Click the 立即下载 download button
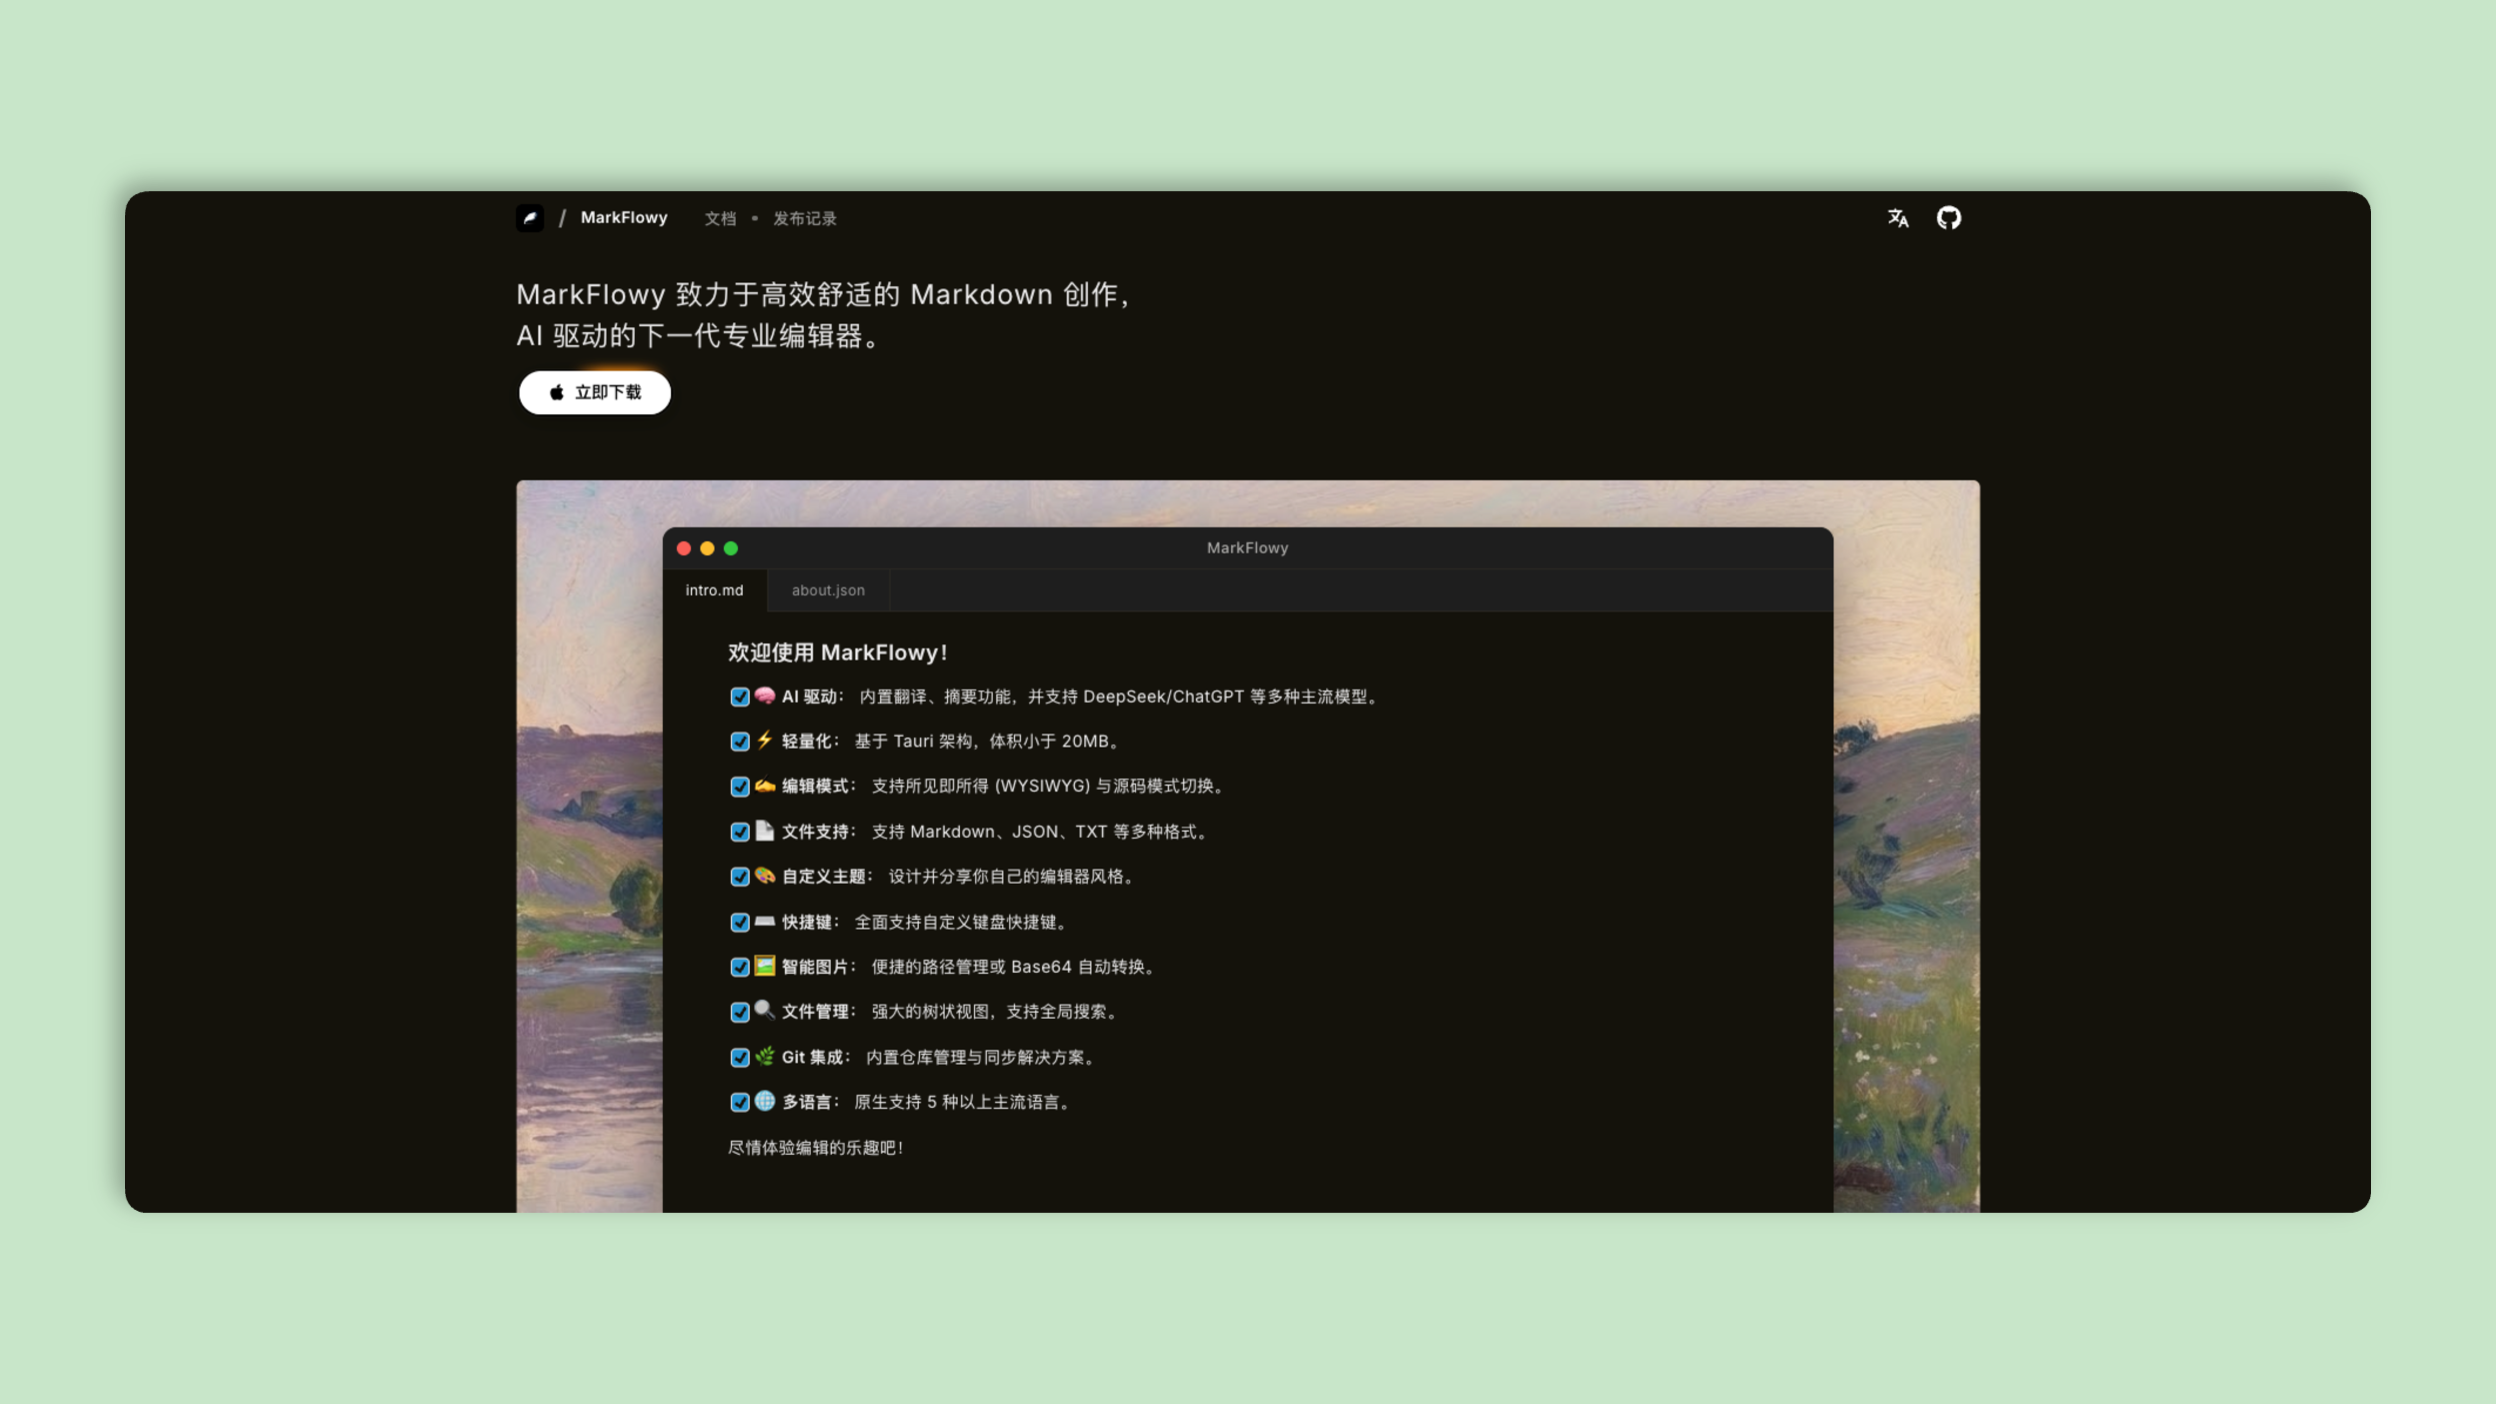The image size is (2496, 1404). point(594,392)
